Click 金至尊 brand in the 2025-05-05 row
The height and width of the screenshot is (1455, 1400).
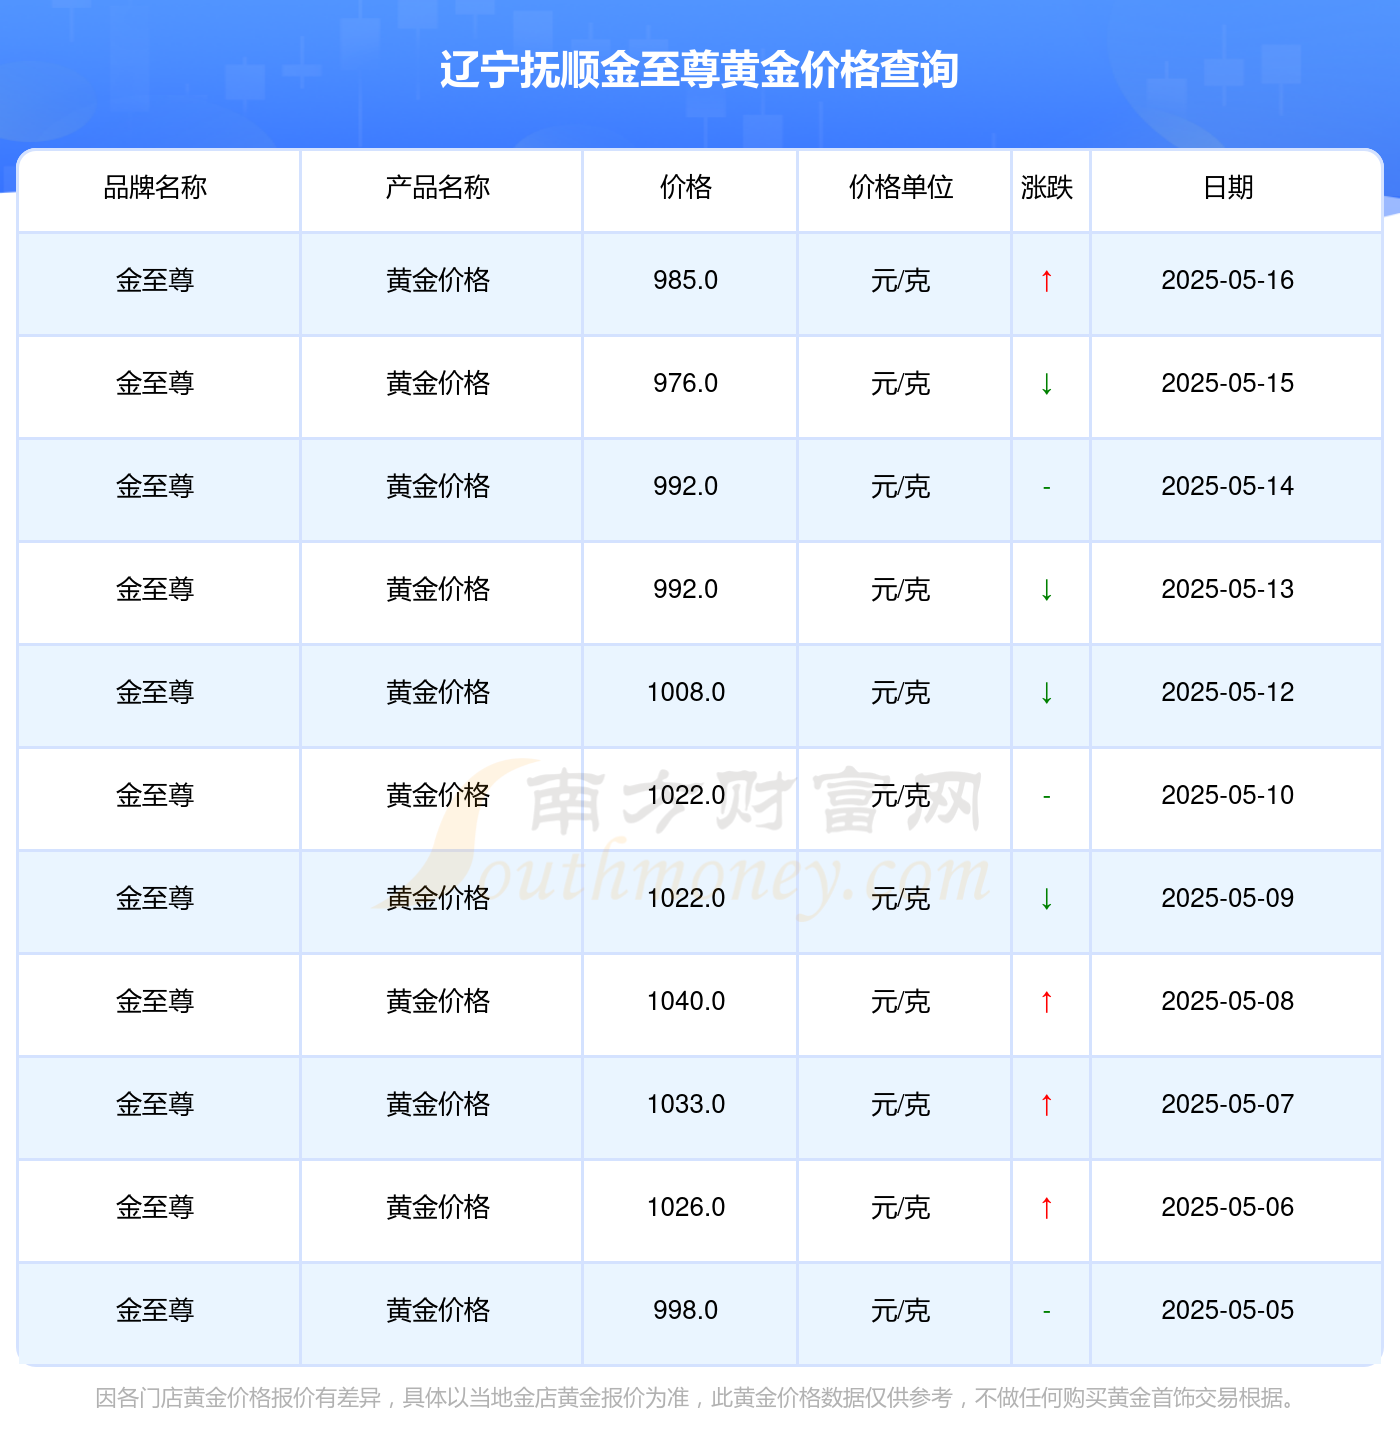pyautogui.click(x=155, y=1311)
